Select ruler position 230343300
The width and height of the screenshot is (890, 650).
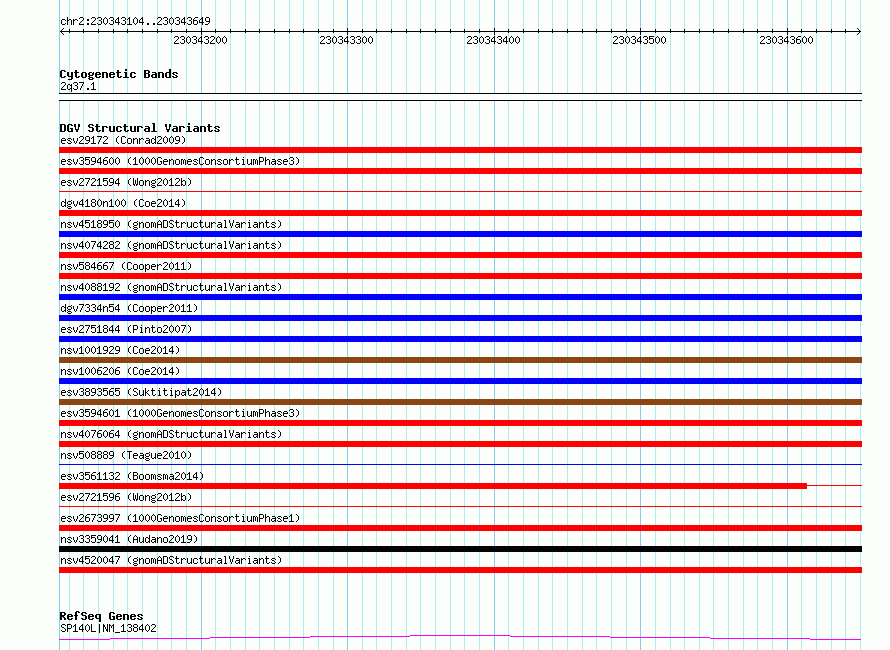(x=346, y=40)
